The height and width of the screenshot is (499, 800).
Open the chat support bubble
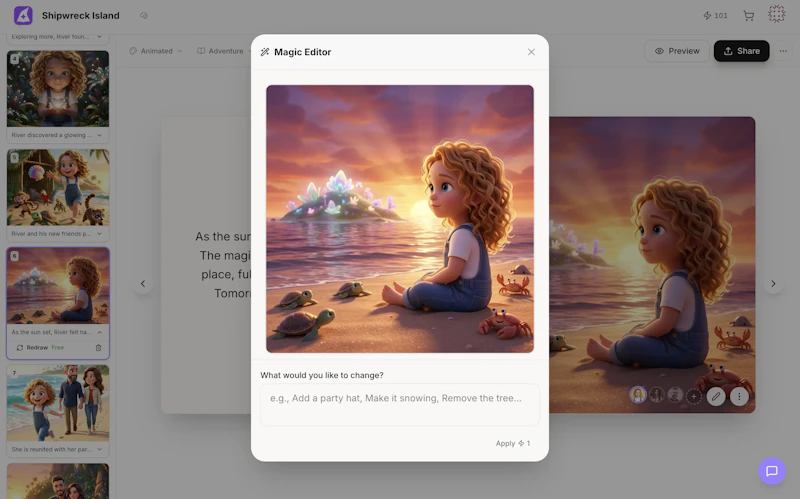click(771, 470)
